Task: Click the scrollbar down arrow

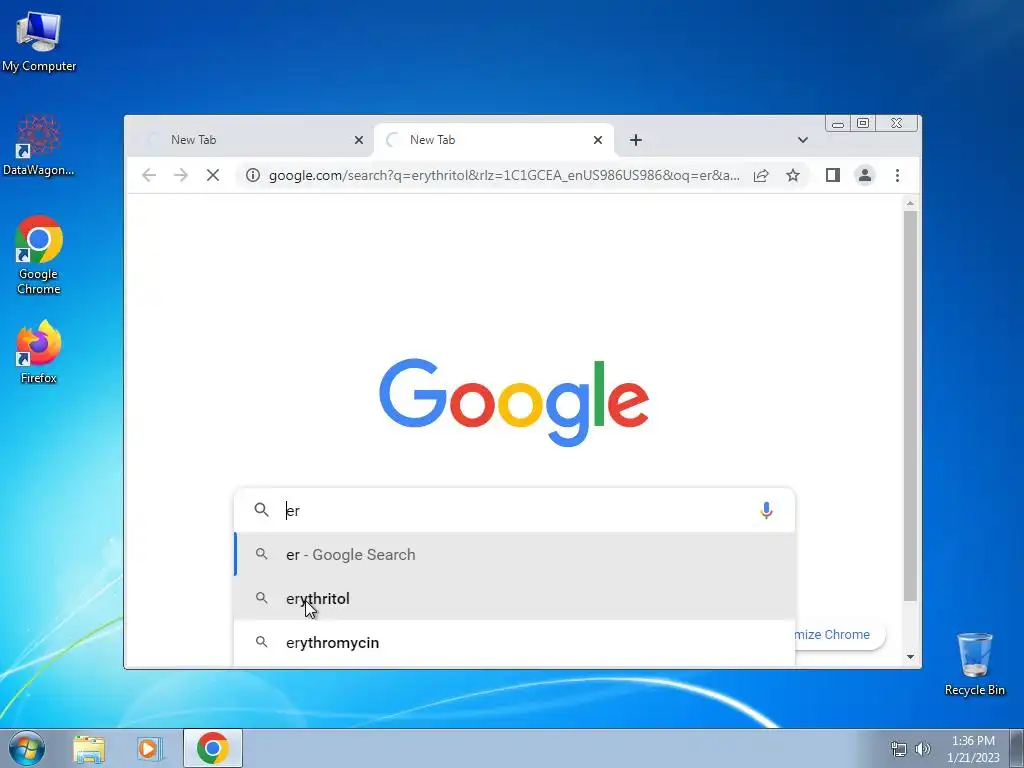Action: pos(910,657)
